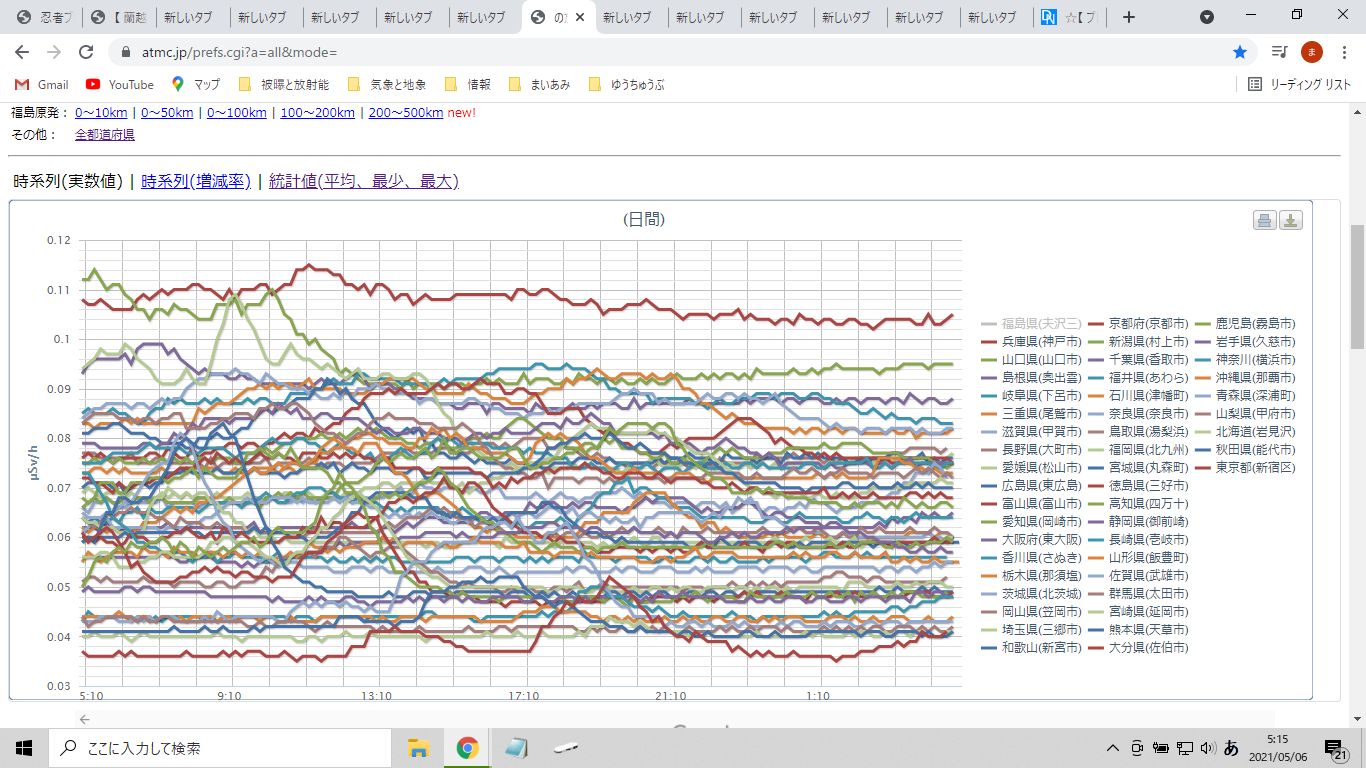The image size is (1366, 768).
Task: Show hidden system tray icons
Action: [x=1112, y=748]
